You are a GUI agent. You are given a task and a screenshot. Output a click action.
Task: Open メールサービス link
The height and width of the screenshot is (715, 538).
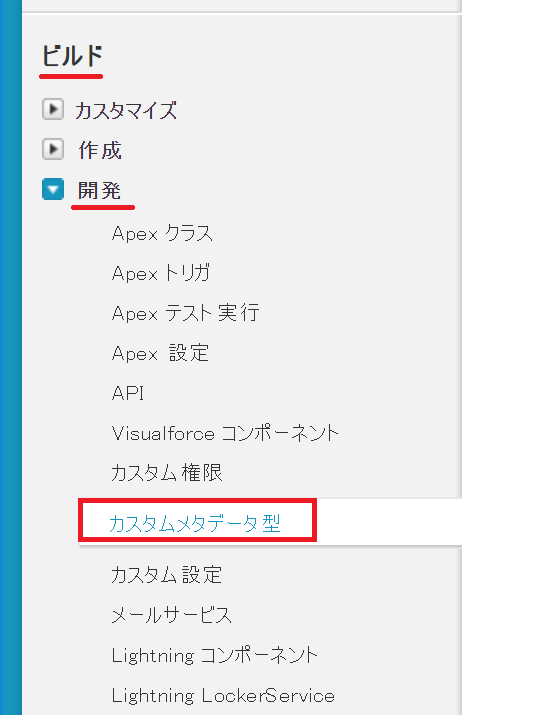[171, 615]
